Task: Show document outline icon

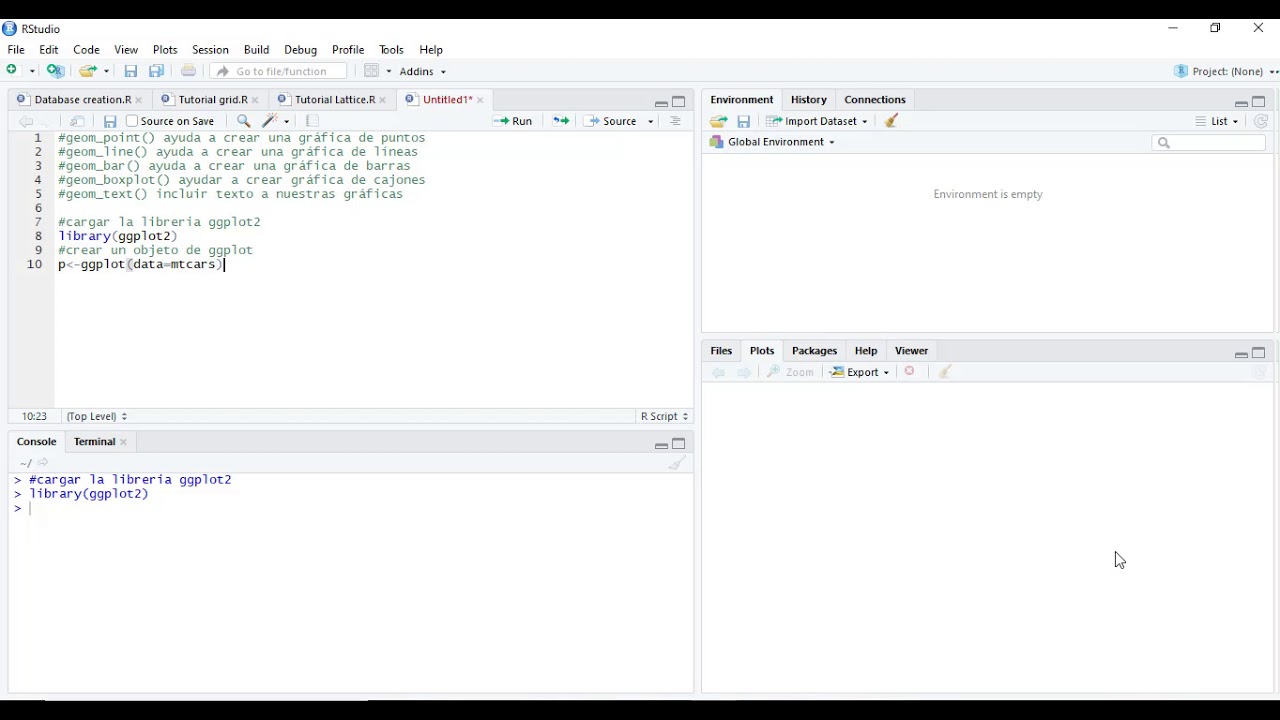Action: (676, 121)
